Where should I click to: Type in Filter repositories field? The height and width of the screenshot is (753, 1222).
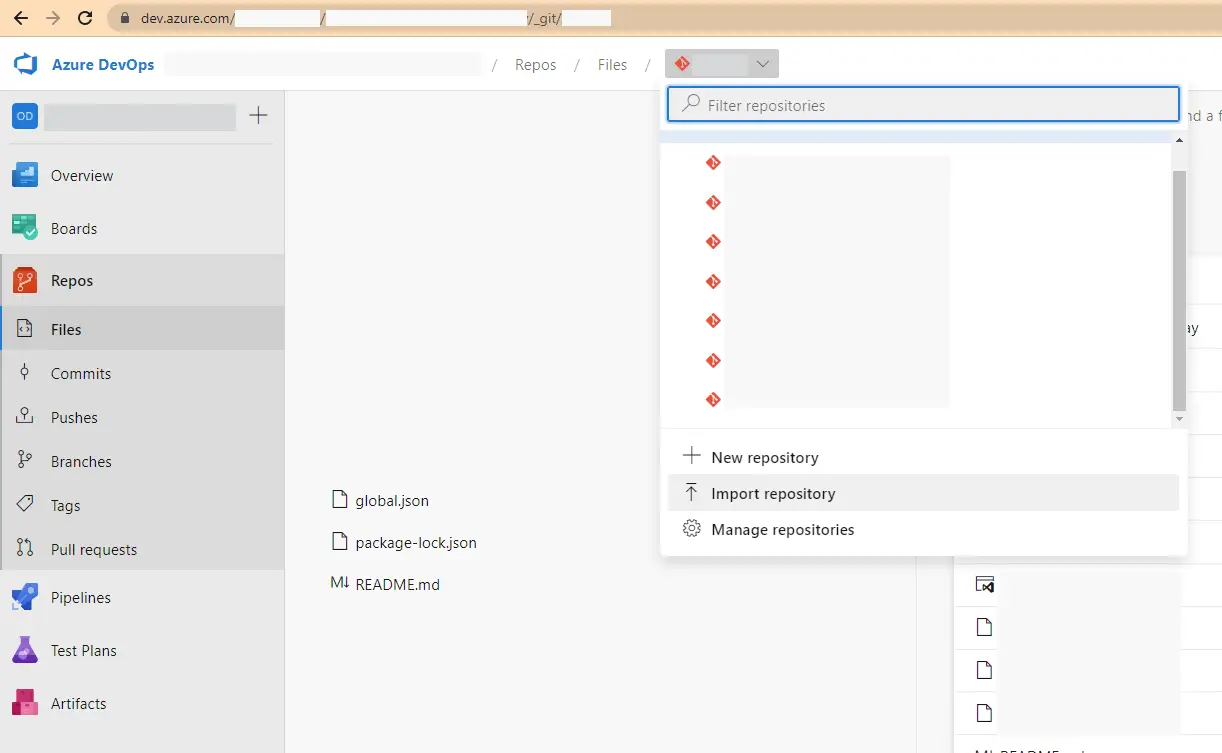tap(935, 105)
